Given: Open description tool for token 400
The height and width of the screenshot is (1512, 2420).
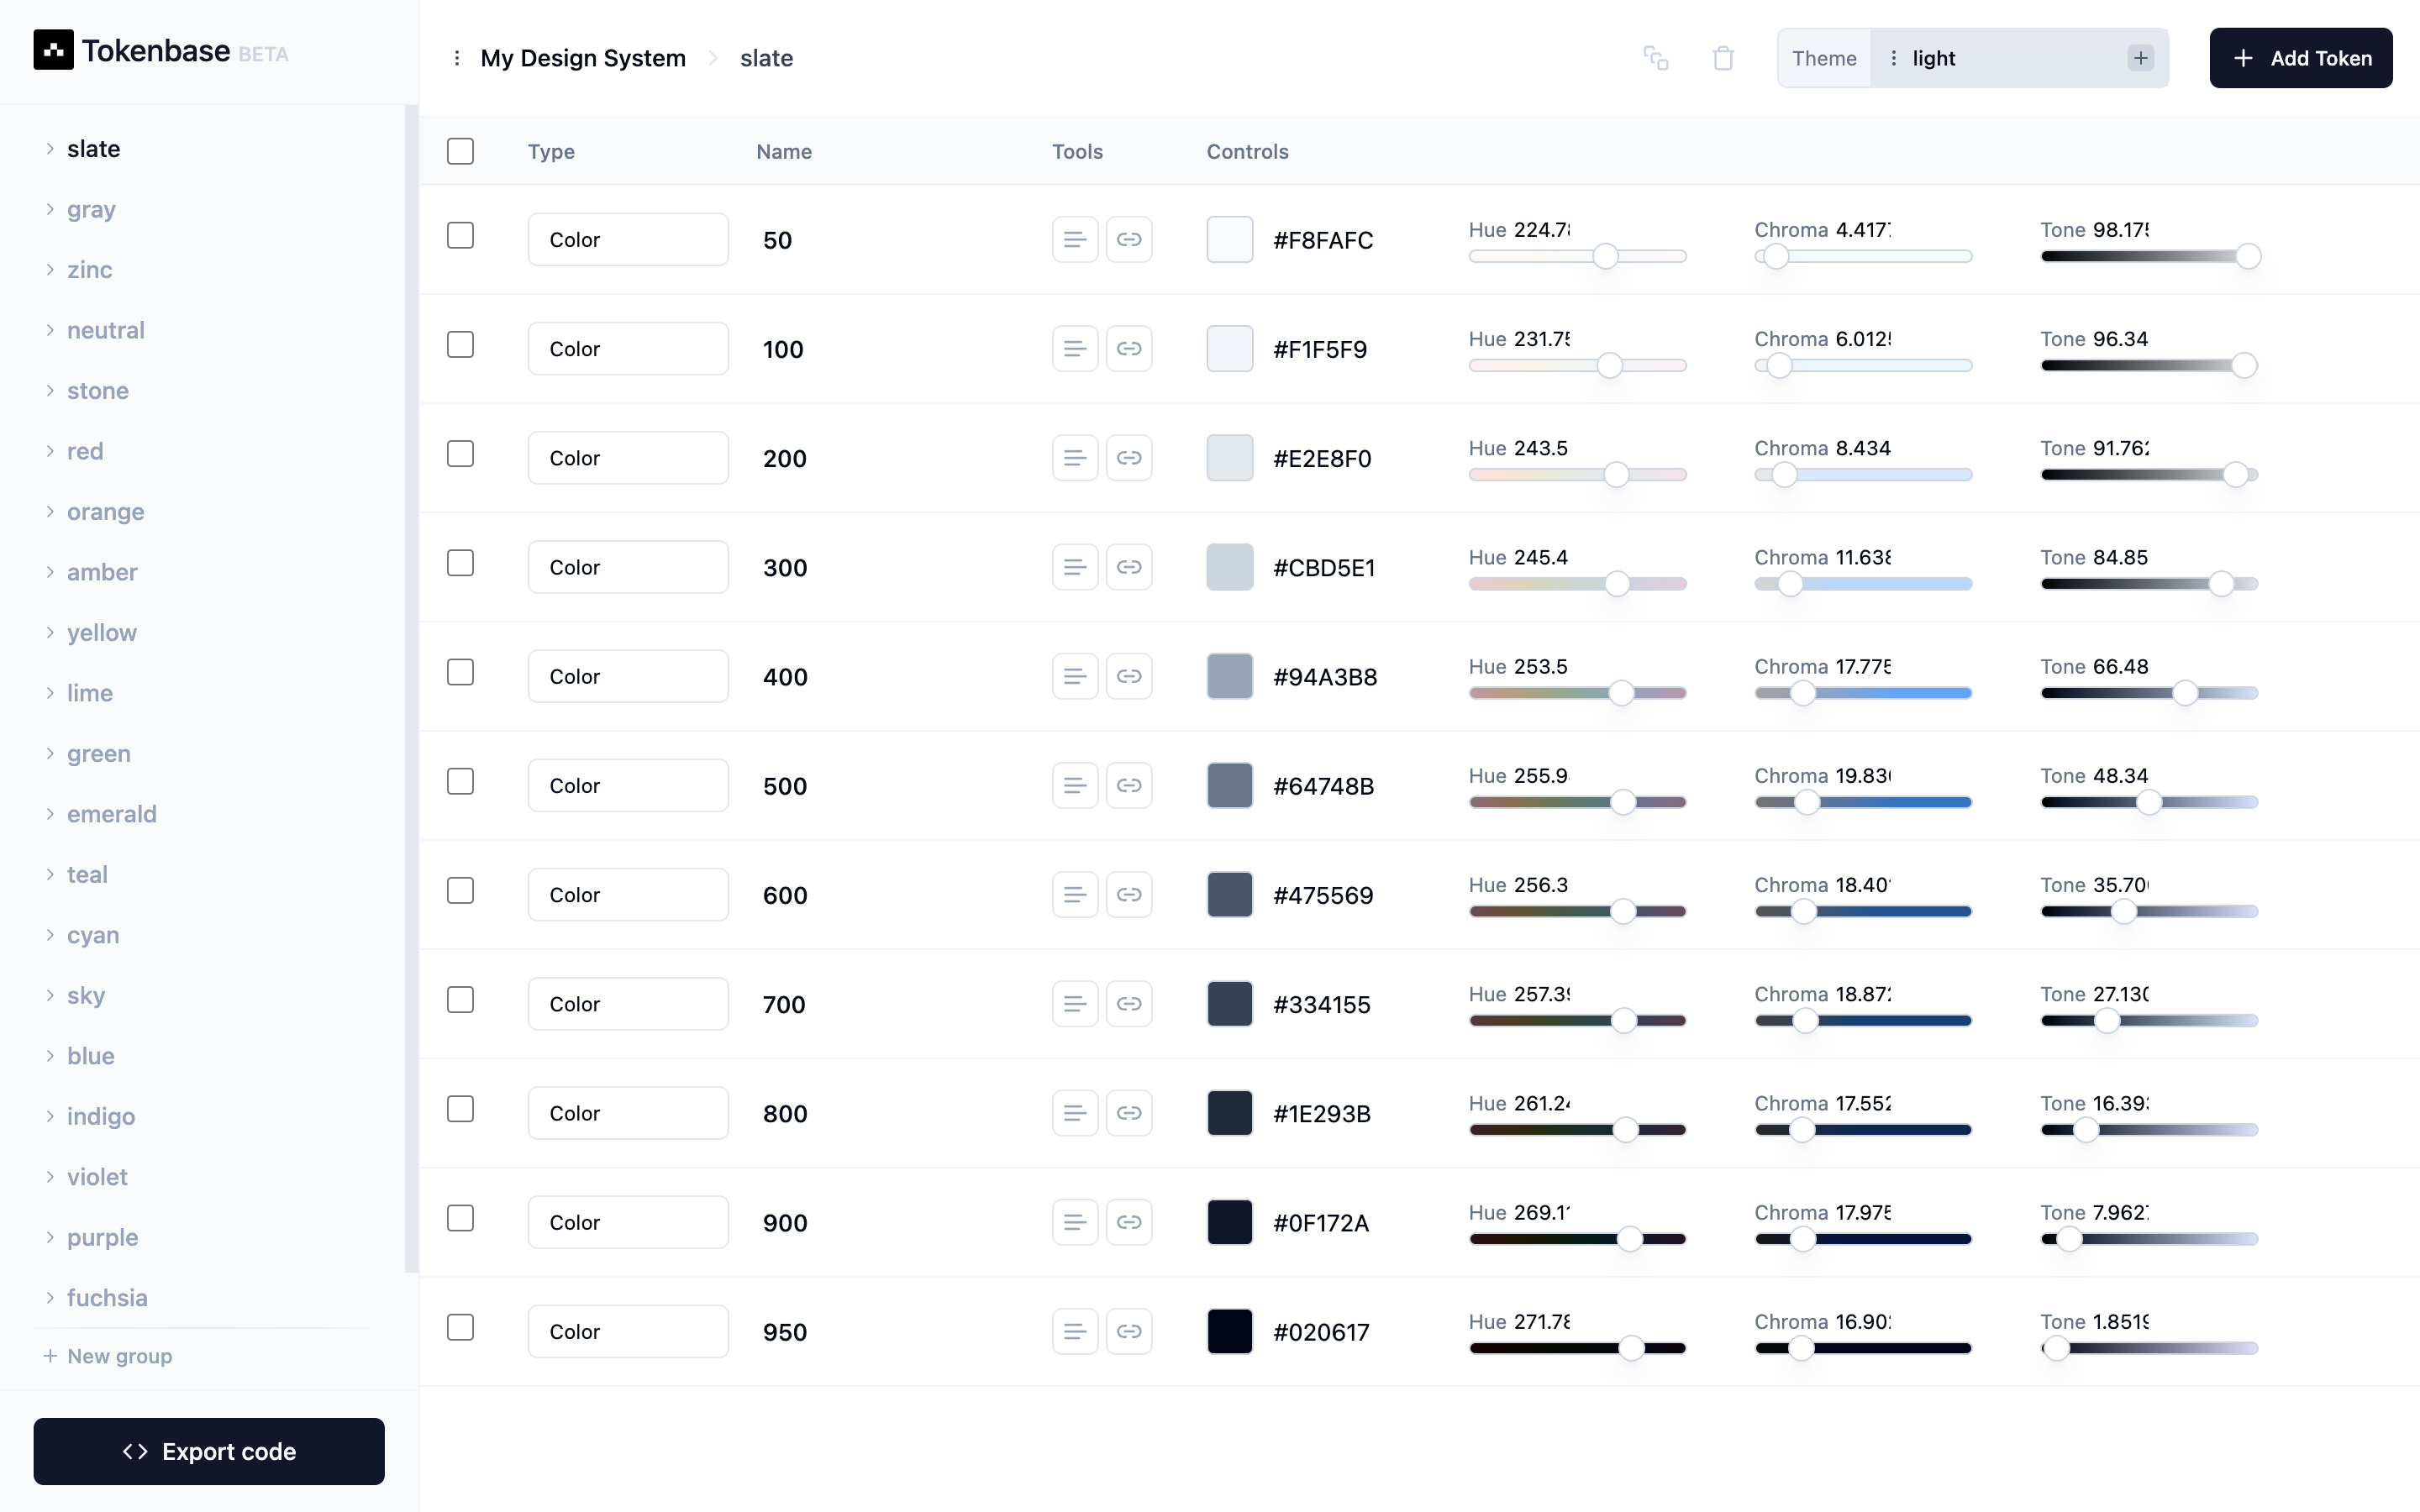Looking at the screenshot, I should pyautogui.click(x=1075, y=676).
